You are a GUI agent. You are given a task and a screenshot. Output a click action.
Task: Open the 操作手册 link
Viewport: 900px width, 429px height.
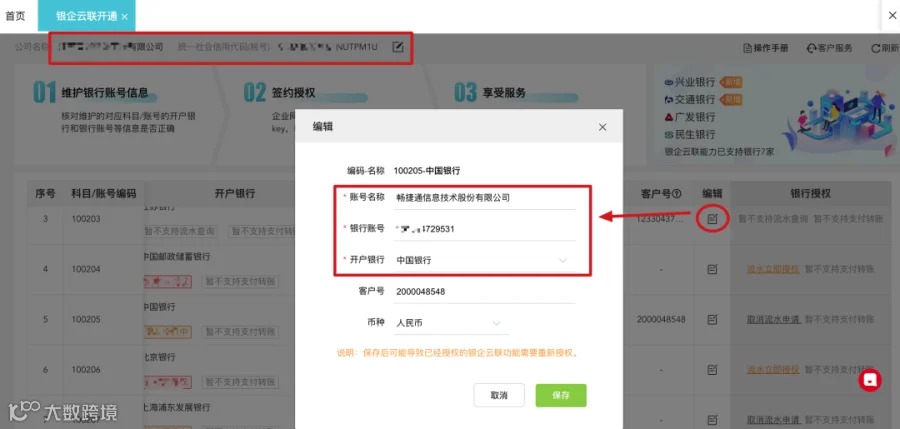point(766,48)
